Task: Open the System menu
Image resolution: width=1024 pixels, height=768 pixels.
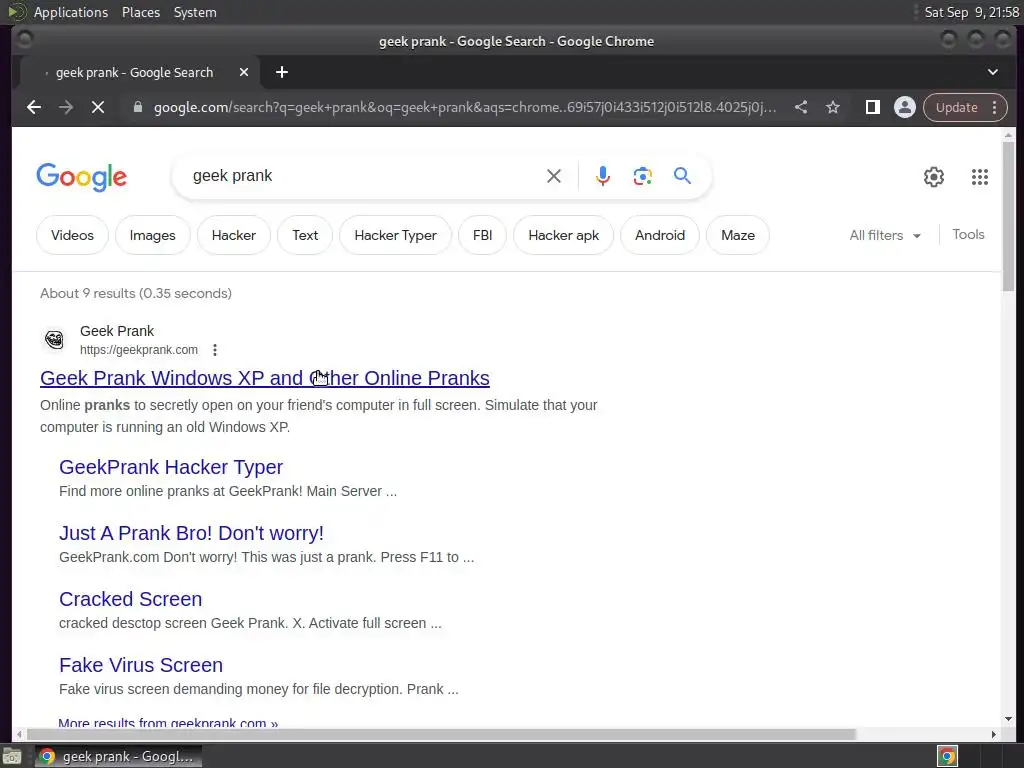Action: 195,12
